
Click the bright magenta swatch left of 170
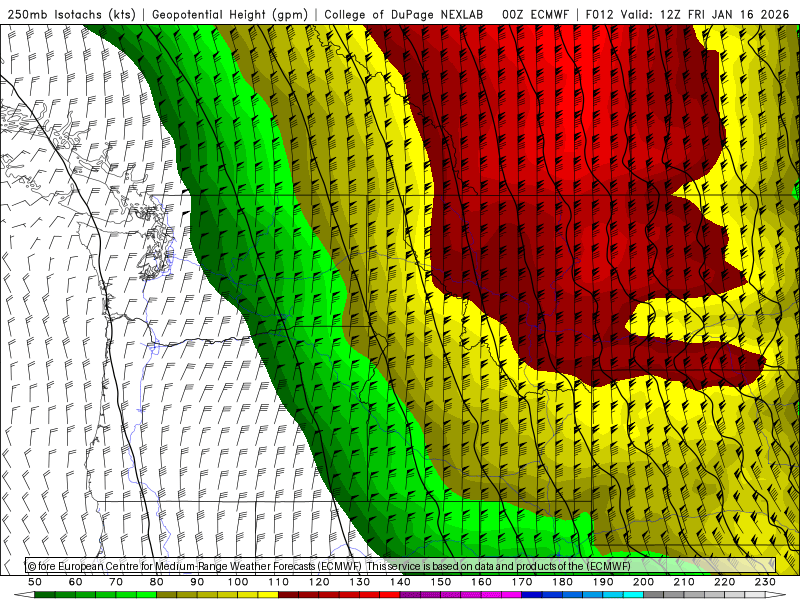pyautogui.click(x=511, y=595)
